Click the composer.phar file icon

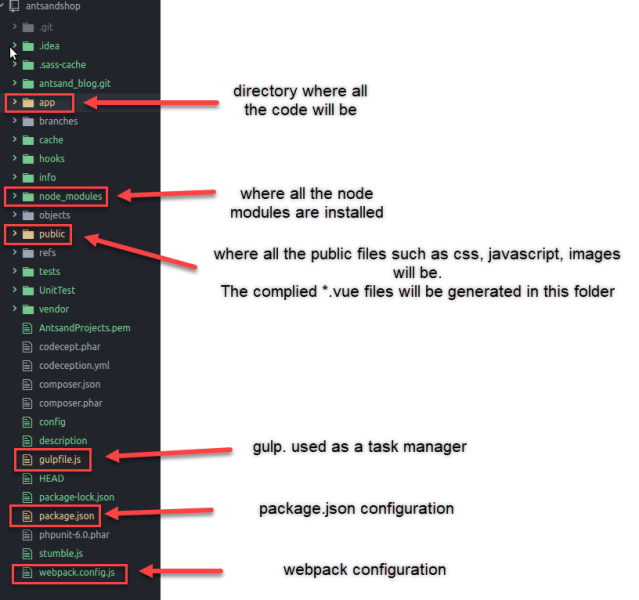[27, 404]
